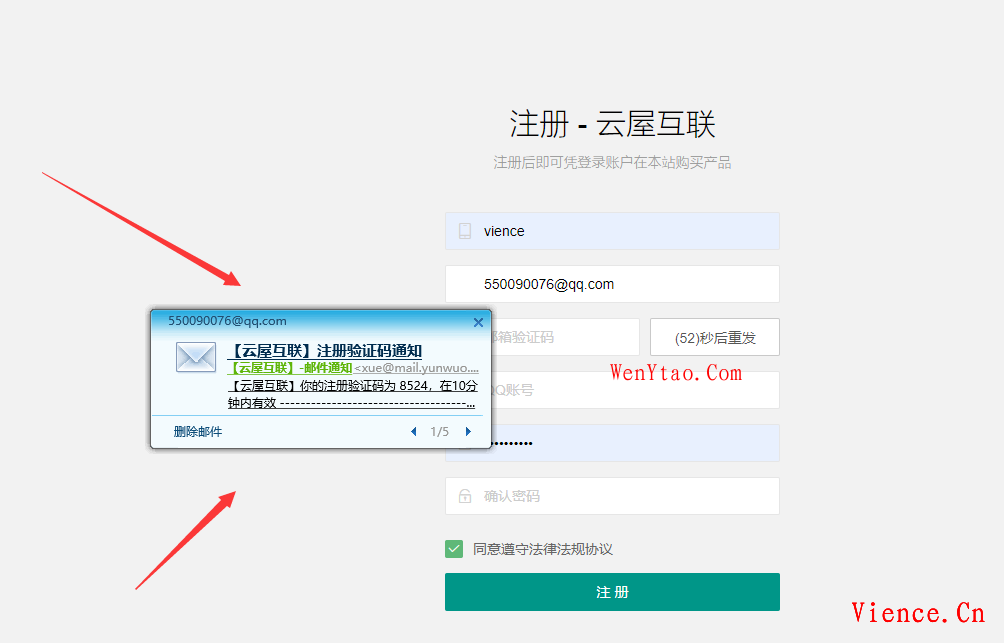Viewport: 1004px width, 643px height.
Task: Click the QQ账号 input field
Action: click(x=635, y=390)
